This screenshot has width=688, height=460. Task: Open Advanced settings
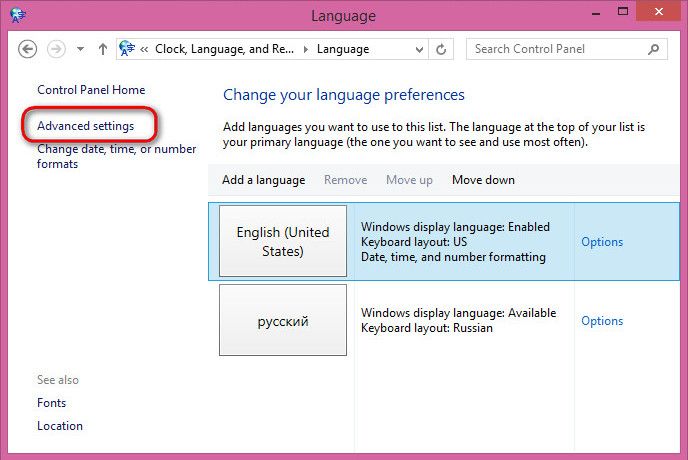[x=86, y=126]
